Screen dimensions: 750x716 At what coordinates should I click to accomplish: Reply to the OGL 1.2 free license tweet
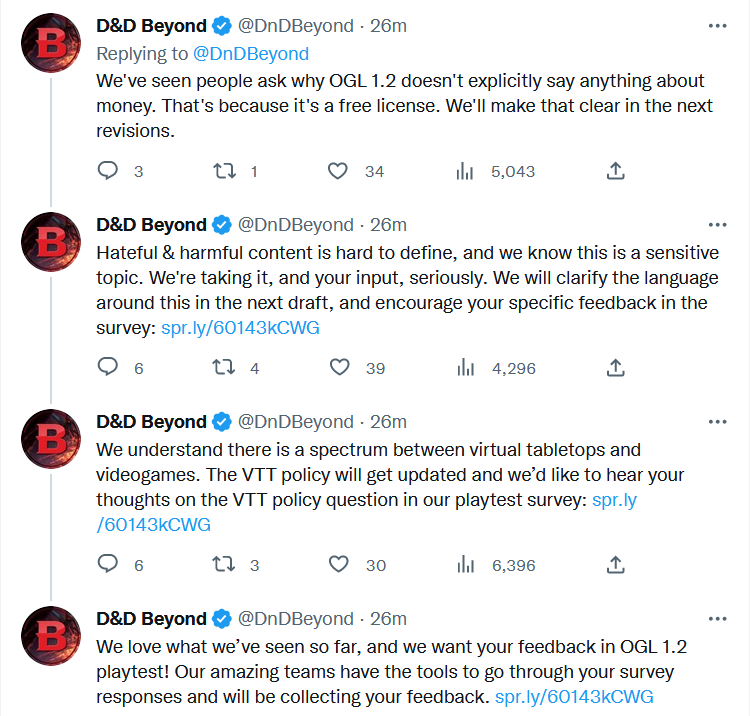[x=108, y=171]
